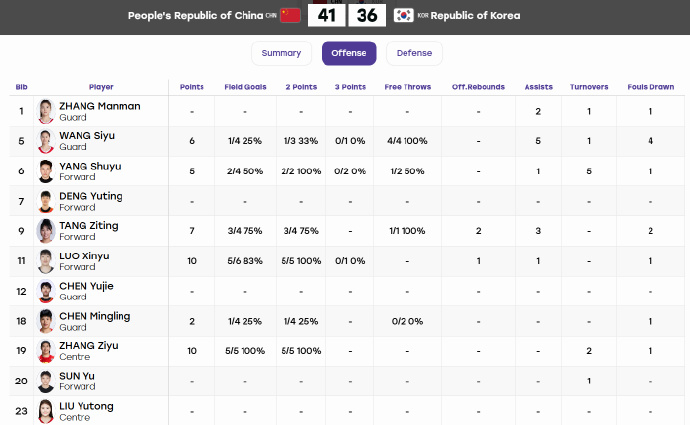The image size is (690, 425).
Task: Click LUO Xinyu's field goals 5/6 83%
Action: point(245,261)
